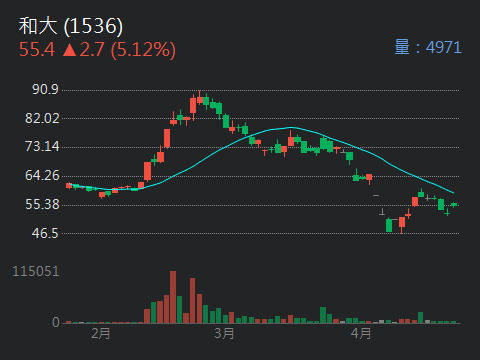Click the 64.26 price axis label
The width and height of the screenshot is (480, 360).
tap(42, 175)
